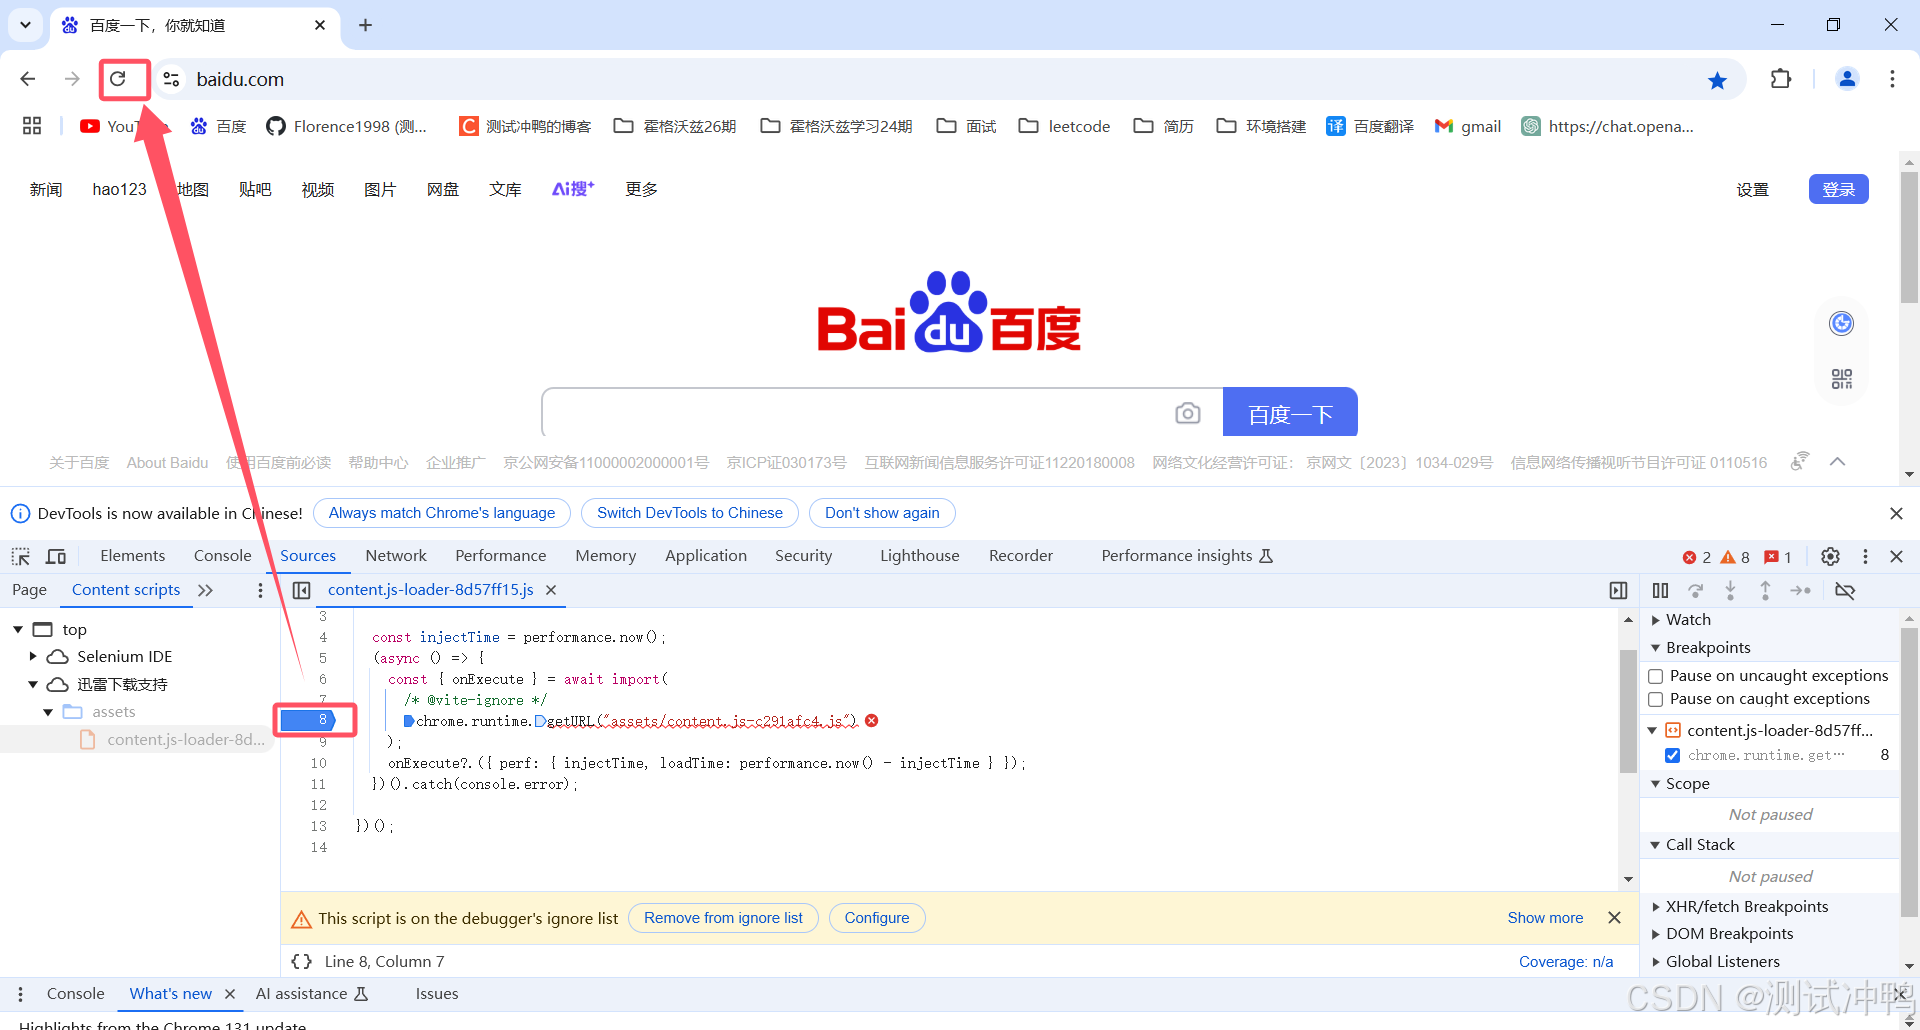Open the Performance tab

pyautogui.click(x=500, y=556)
